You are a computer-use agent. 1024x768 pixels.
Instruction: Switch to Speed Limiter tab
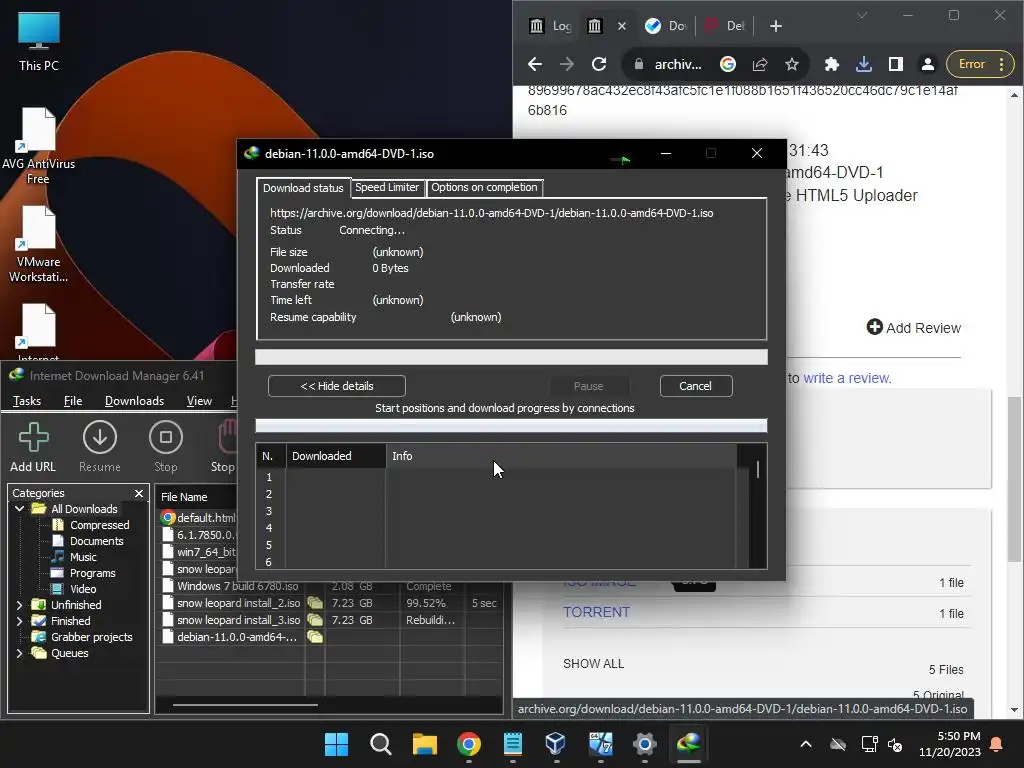(x=387, y=187)
